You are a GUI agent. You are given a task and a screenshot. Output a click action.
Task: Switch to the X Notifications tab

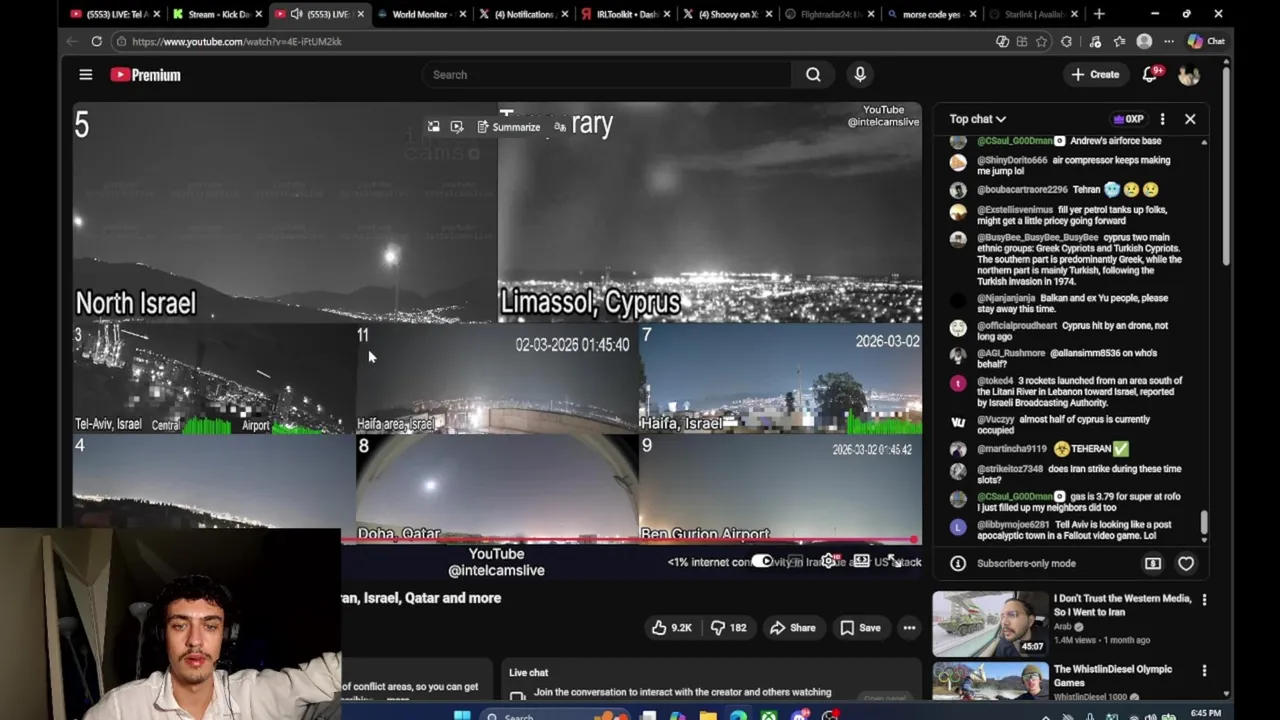tap(523, 14)
